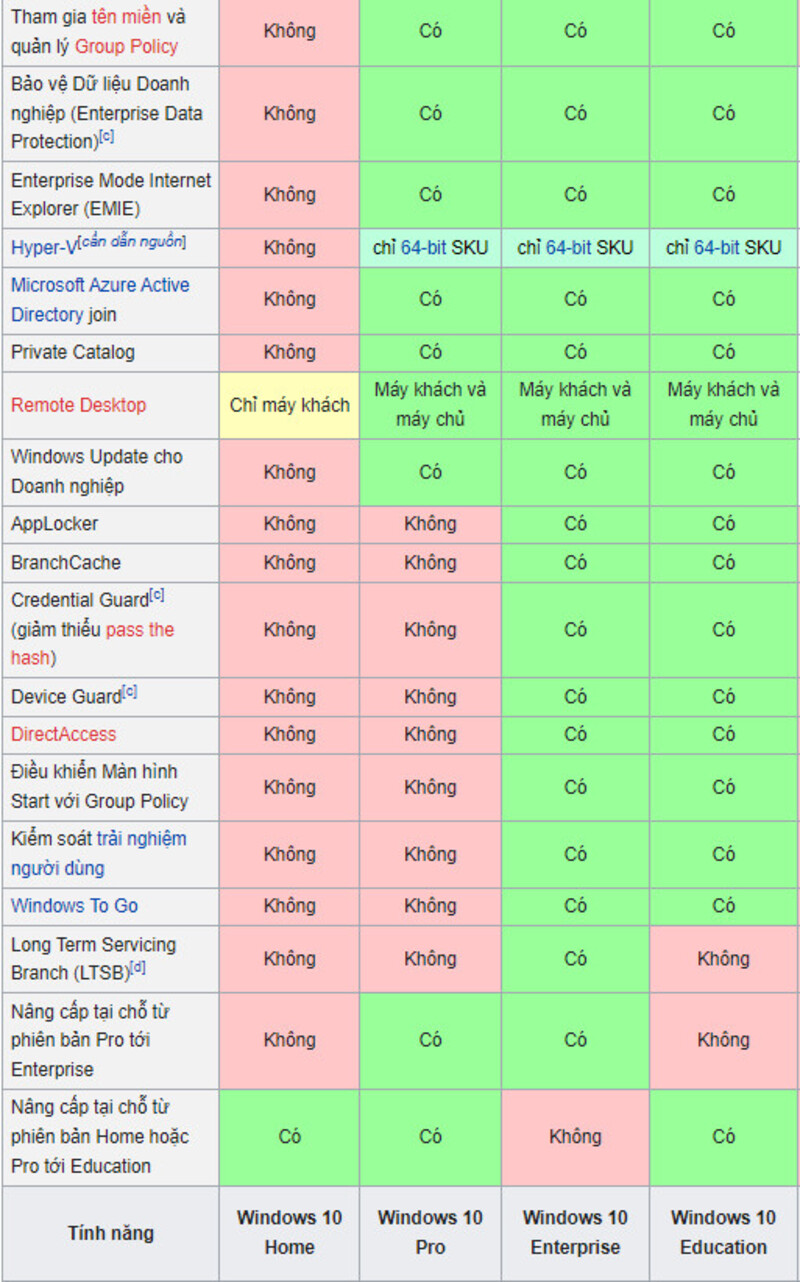
Task: Open the red "Group Policy" link in the domain row
Action: (x=126, y=46)
